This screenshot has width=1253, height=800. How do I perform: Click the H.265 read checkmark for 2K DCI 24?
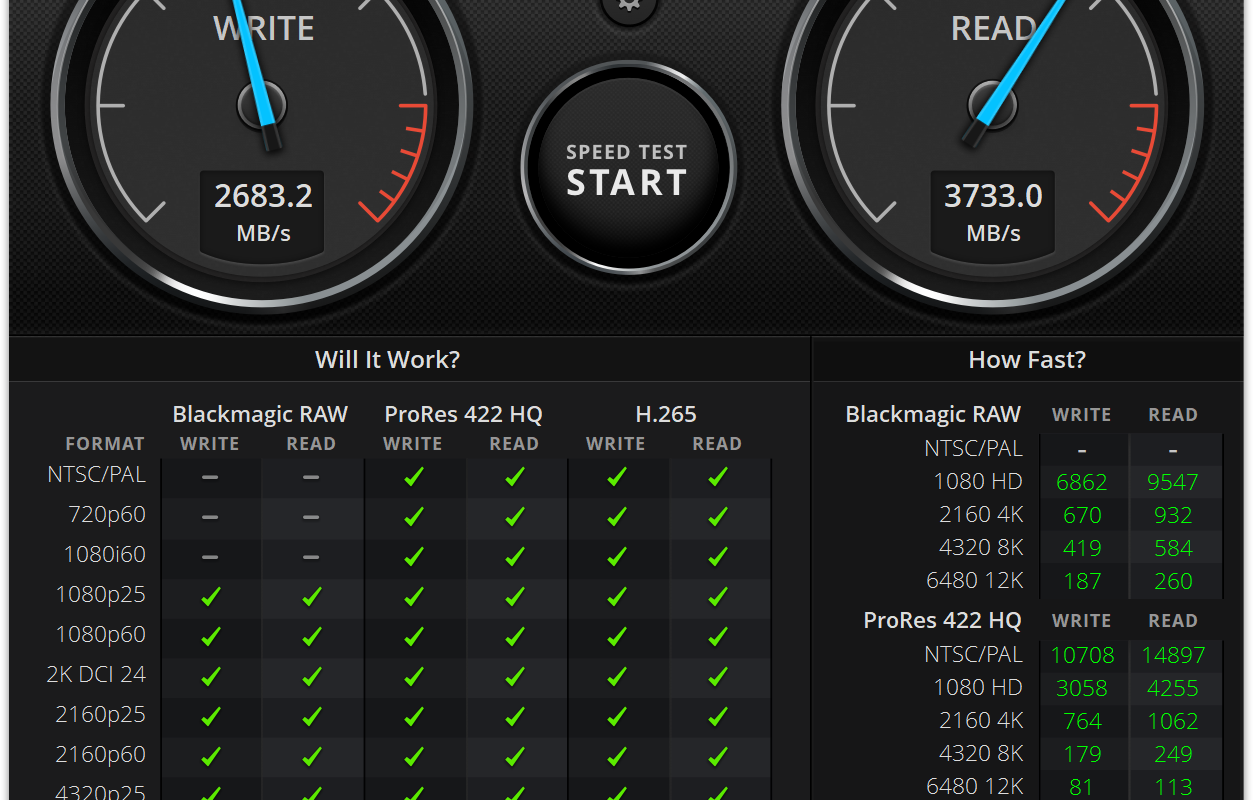tap(718, 677)
